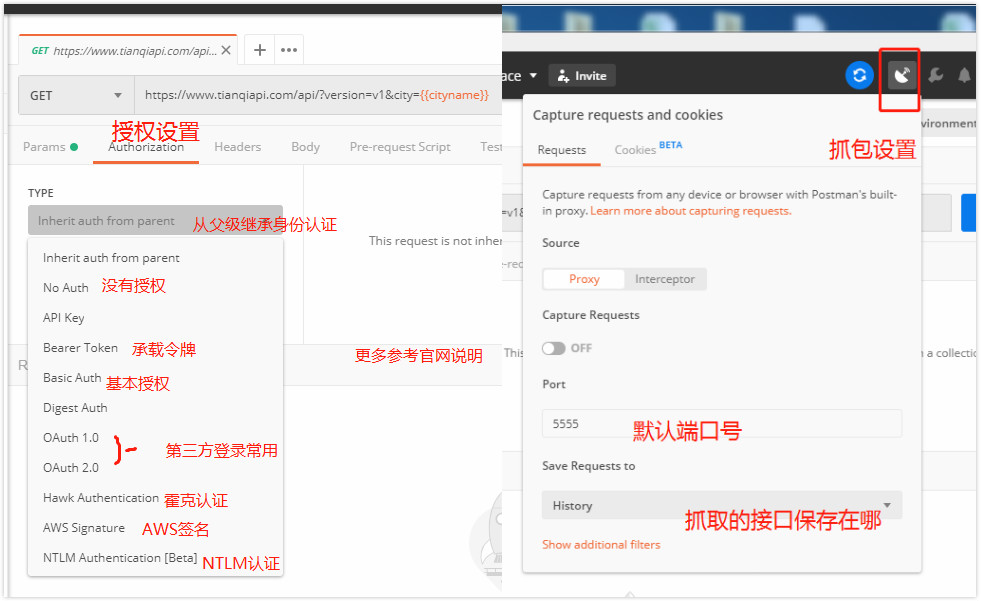Screen dimensions: 981x601
Task: Close the tianqiapi request tab
Action: (226, 50)
